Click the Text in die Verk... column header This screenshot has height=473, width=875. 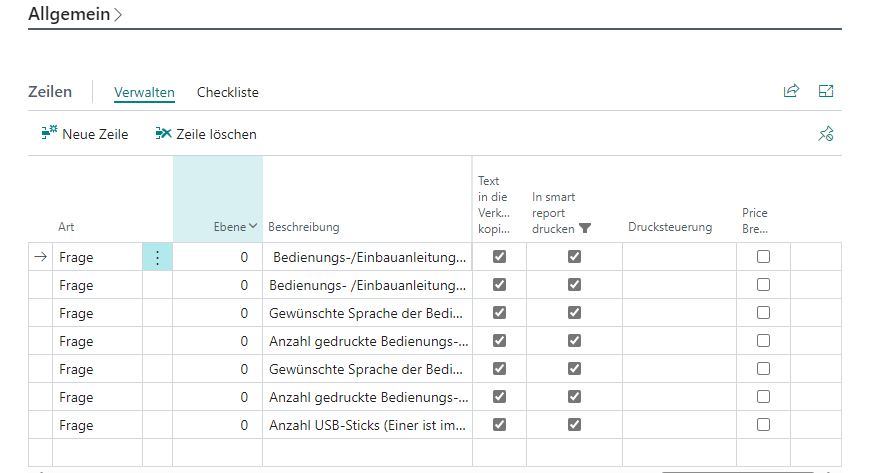(493, 205)
